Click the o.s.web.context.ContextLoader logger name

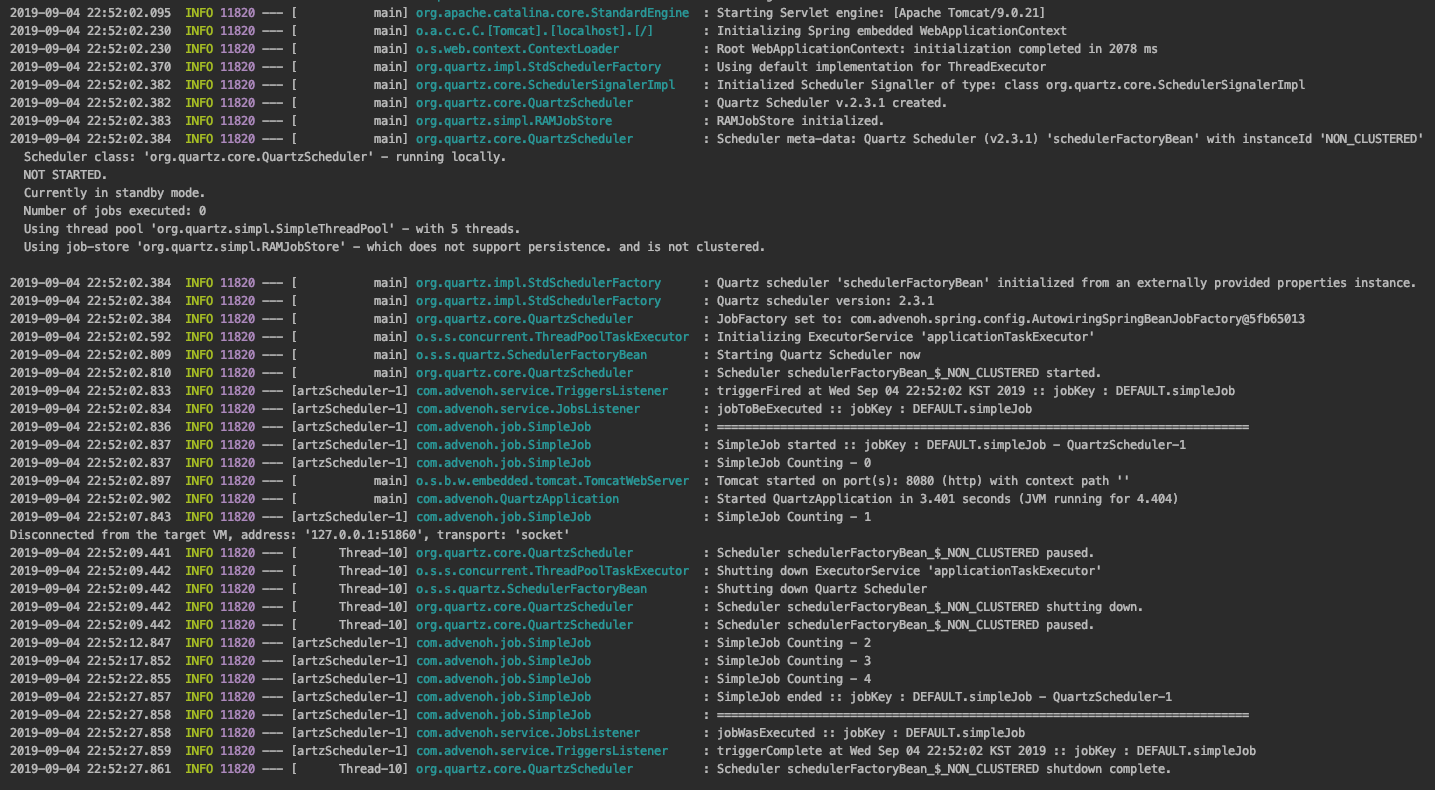tap(517, 49)
